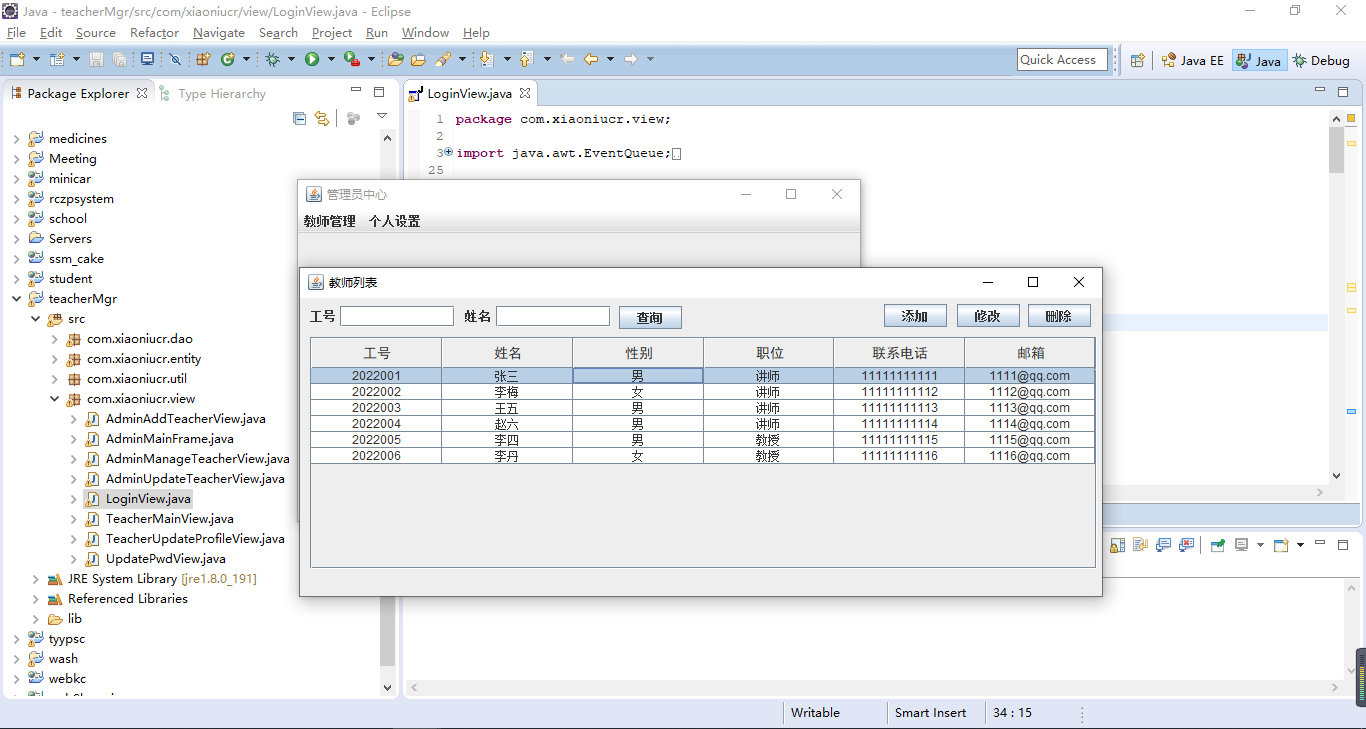Open the New file dropdown arrow
The image size is (1366, 729).
click(36, 59)
